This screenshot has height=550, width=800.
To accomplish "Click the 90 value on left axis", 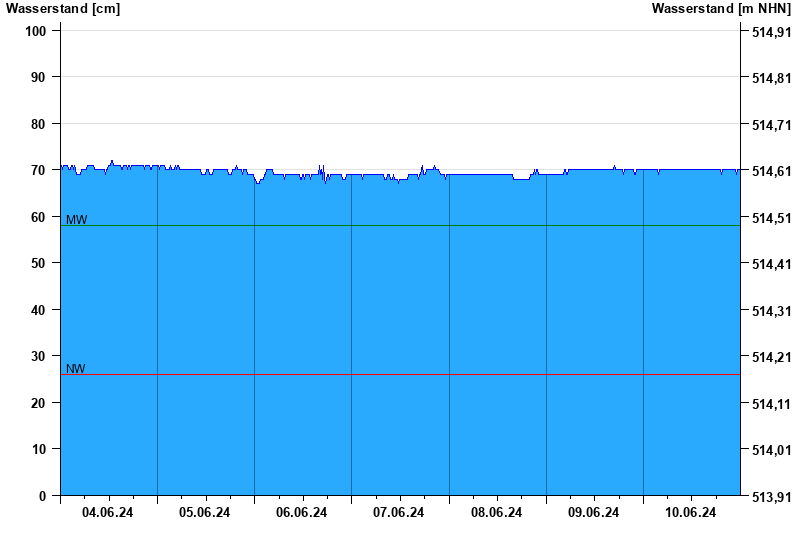I will [38, 78].
